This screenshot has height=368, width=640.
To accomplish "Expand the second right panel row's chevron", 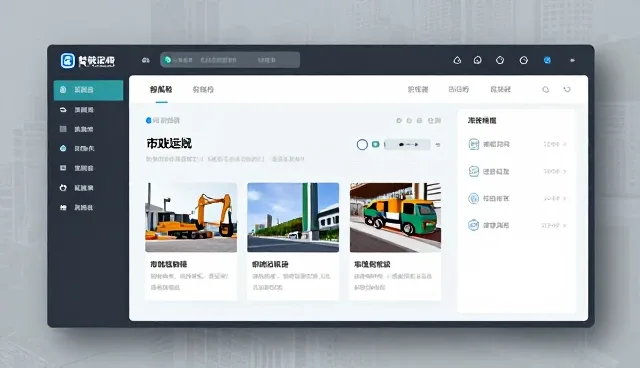I will click(564, 171).
